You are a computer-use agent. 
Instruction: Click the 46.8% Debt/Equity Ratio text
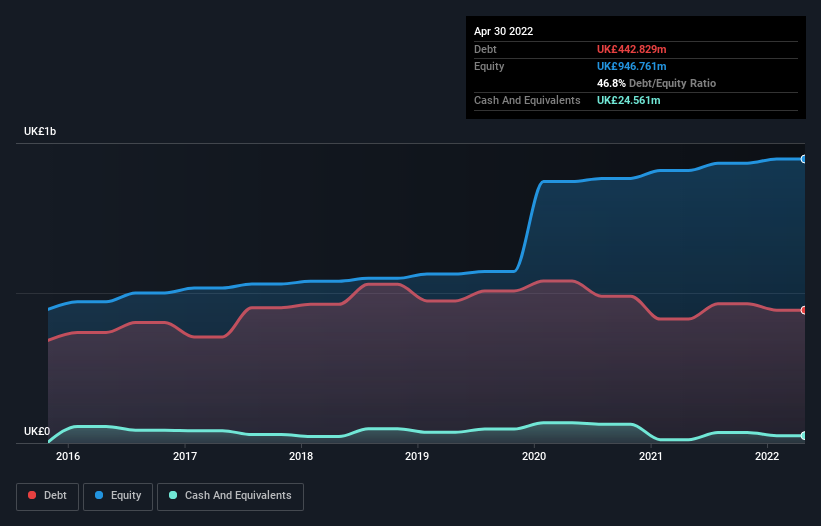[656, 83]
